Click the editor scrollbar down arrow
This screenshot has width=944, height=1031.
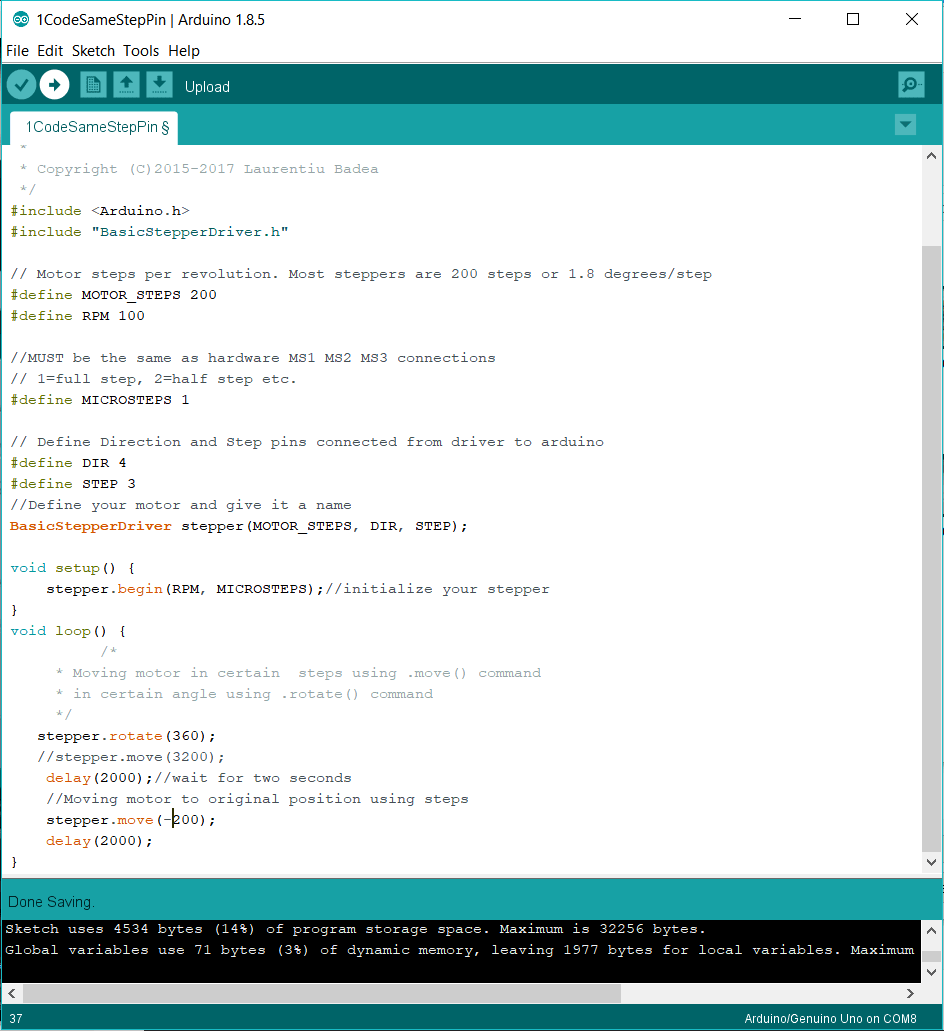[931, 862]
